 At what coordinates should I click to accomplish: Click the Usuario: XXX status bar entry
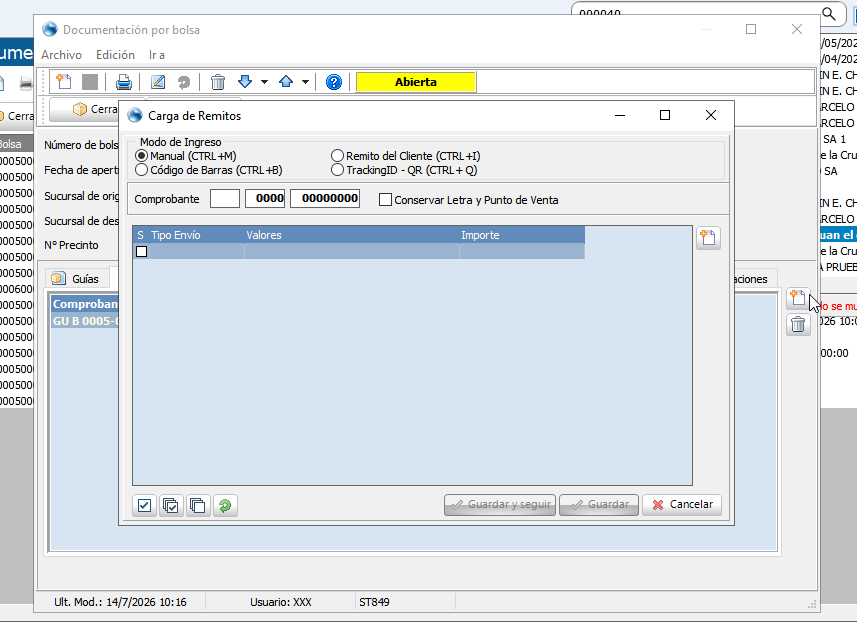point(281,602)
